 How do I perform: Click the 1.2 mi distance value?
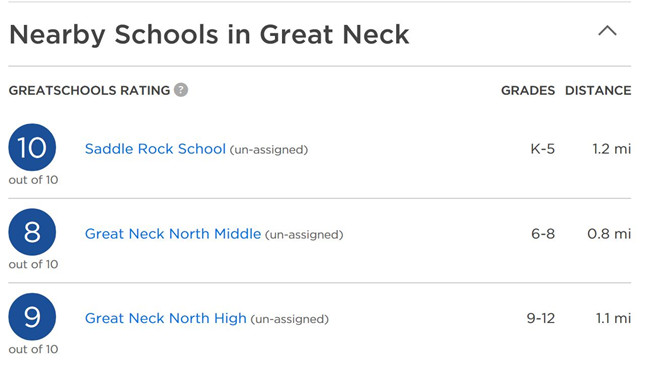612,148
